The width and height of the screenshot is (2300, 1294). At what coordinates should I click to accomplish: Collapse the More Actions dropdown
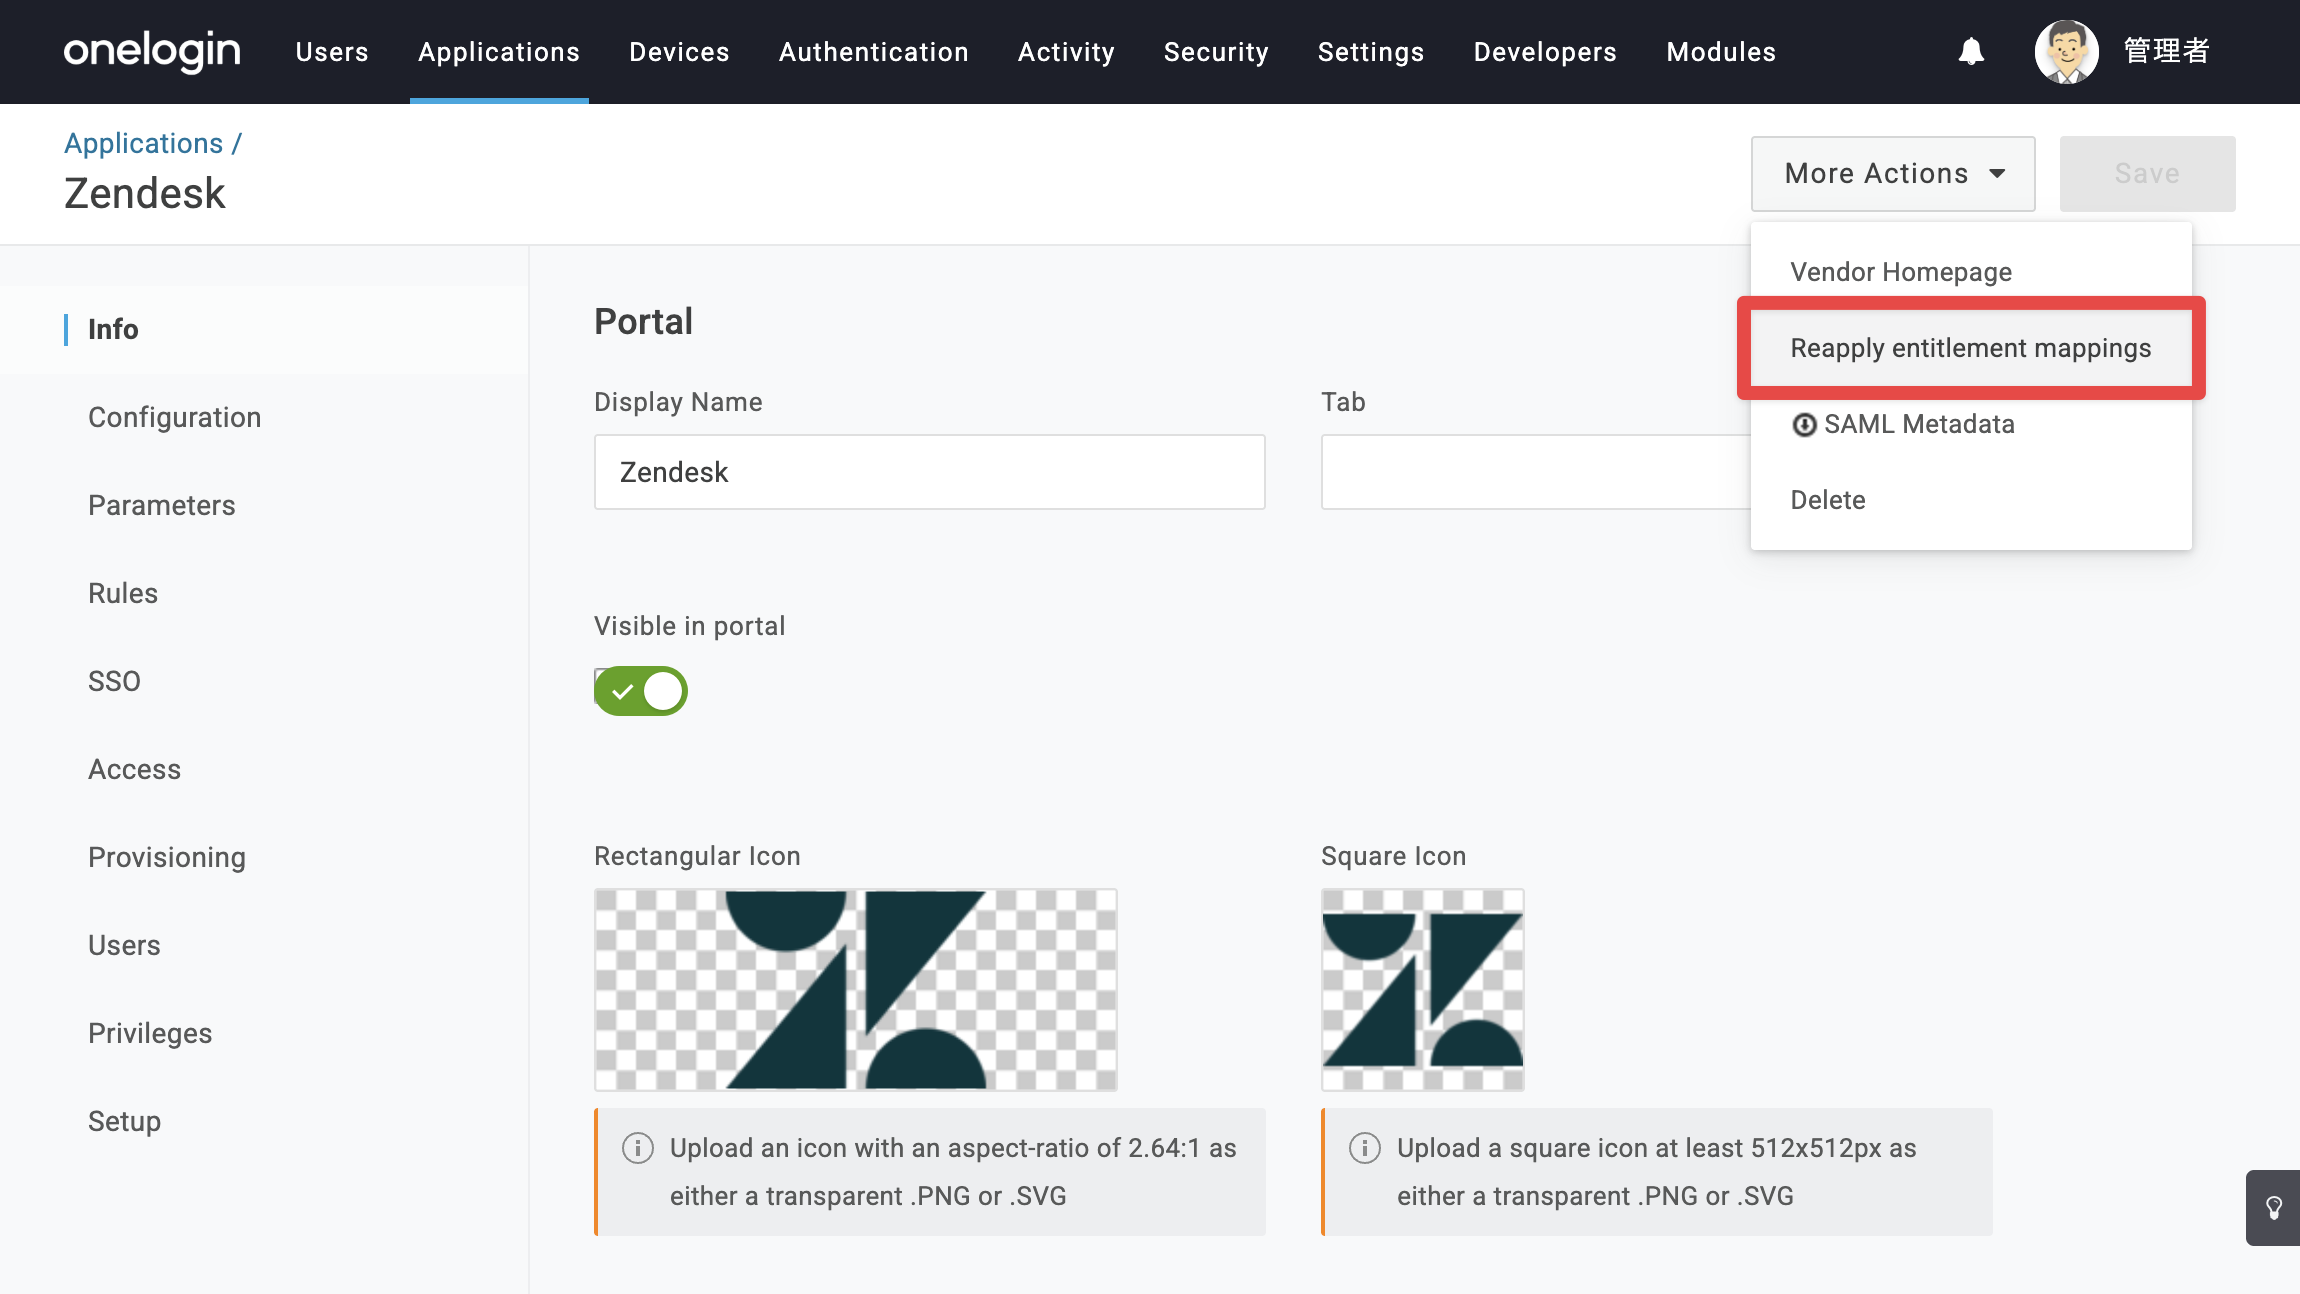tap(1893, 174)
